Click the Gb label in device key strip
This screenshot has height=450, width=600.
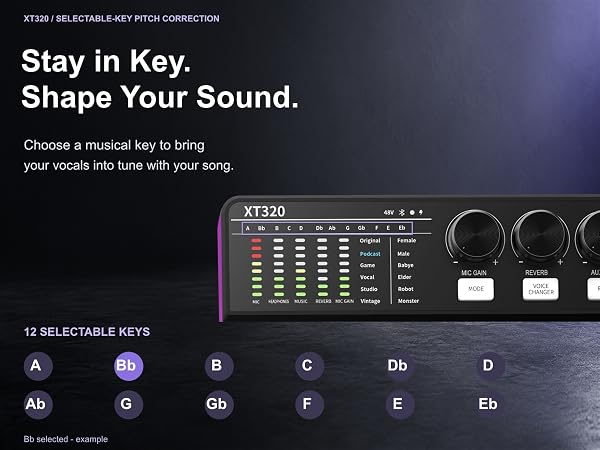click(x=361, y=228)
